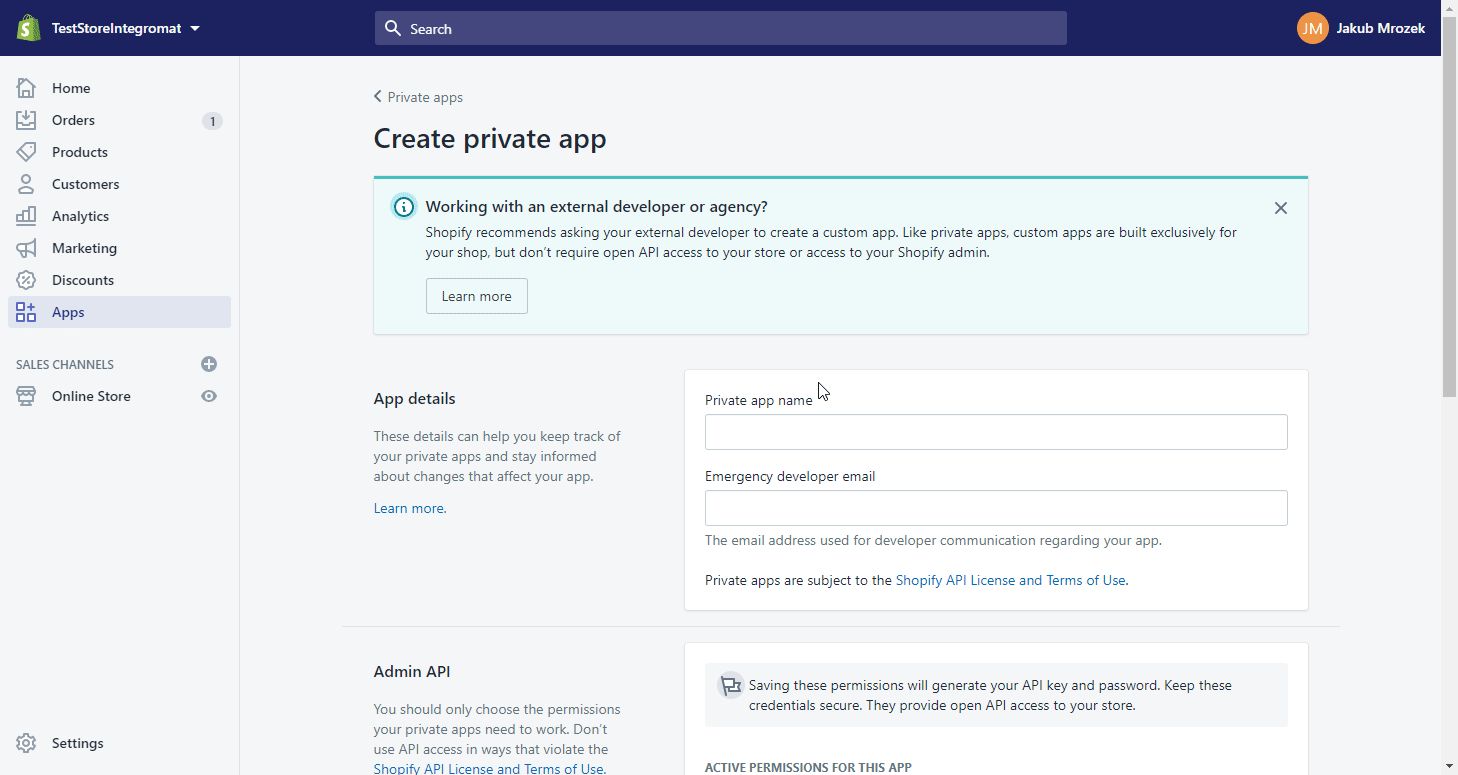This screenshot has width=1458, height=775.
Task: Click the Customers person icon
Action: pos(26,184)
